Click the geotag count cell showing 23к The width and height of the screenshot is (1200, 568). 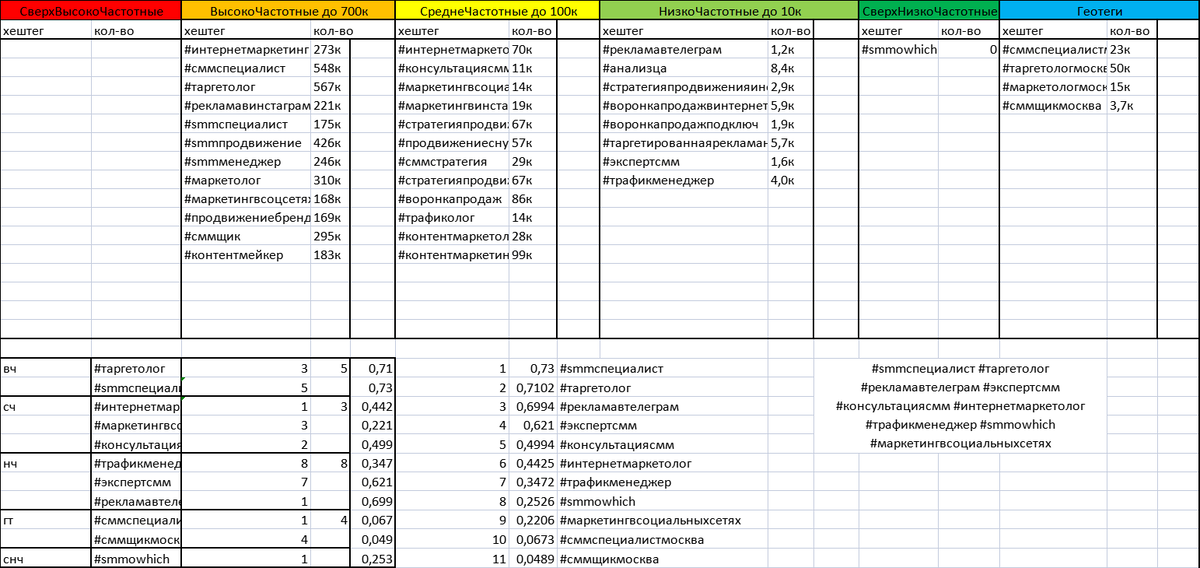click(1134, 49)
